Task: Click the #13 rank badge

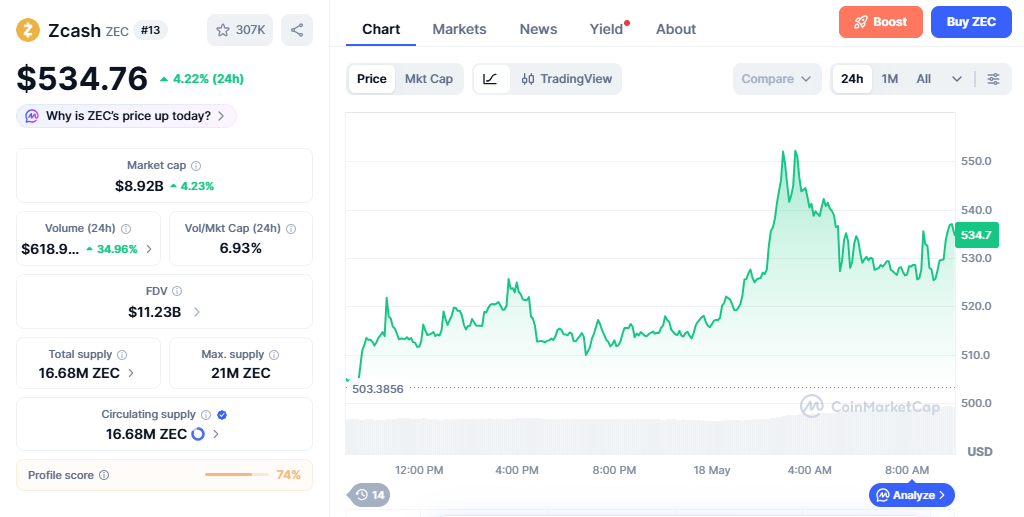Action: pyautogui.click(x=151, y=30)
